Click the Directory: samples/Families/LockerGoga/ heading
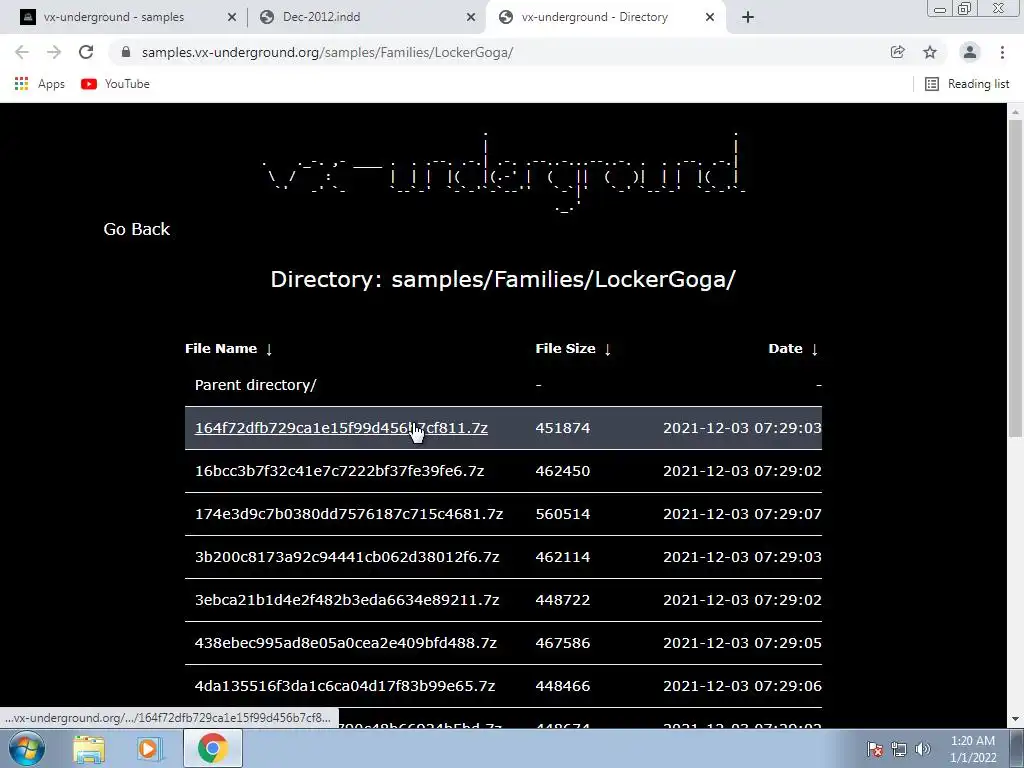The height and width of the screenshot is (768, 1024). (503, 280)
